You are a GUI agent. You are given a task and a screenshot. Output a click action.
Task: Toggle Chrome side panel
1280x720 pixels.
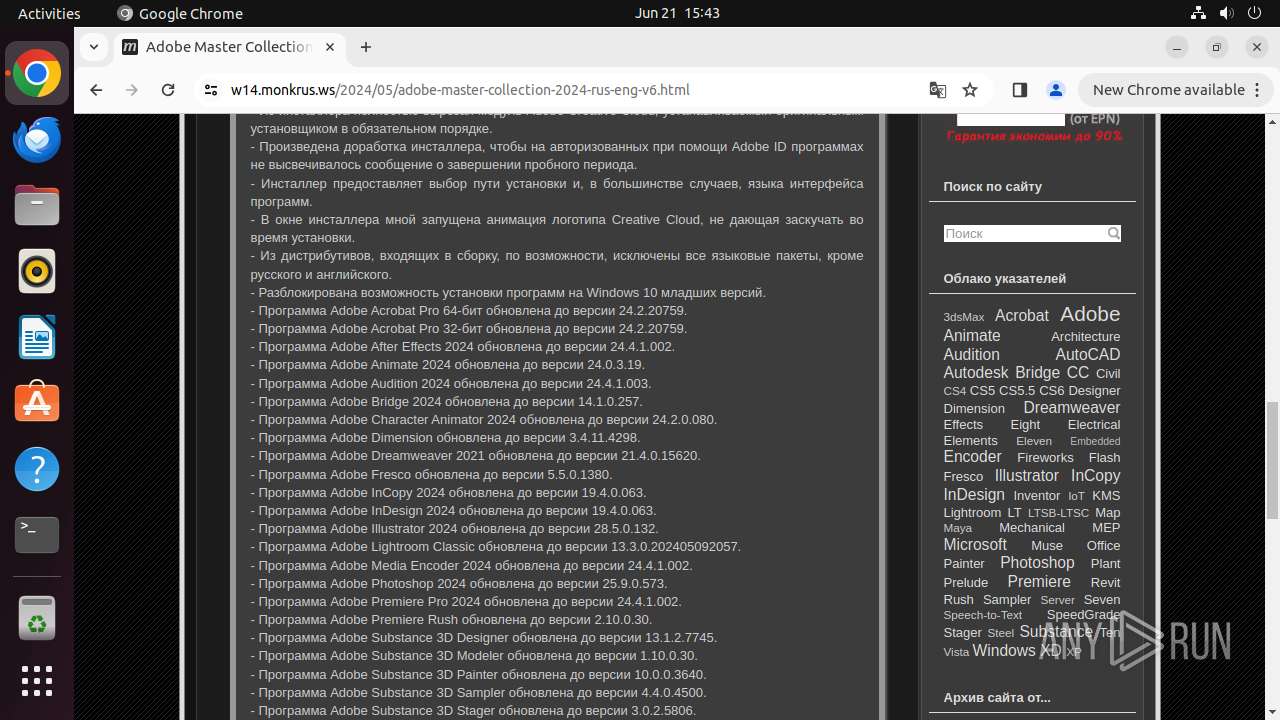1019,90
